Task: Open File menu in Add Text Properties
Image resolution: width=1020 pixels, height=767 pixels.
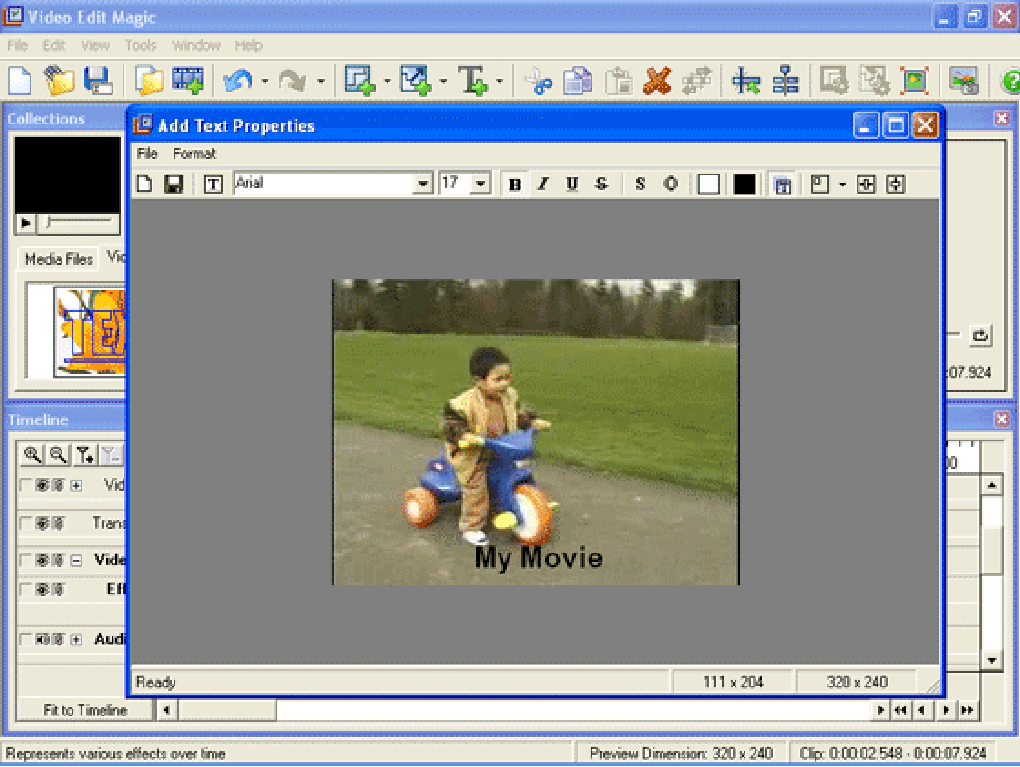Action: point(147,154)
